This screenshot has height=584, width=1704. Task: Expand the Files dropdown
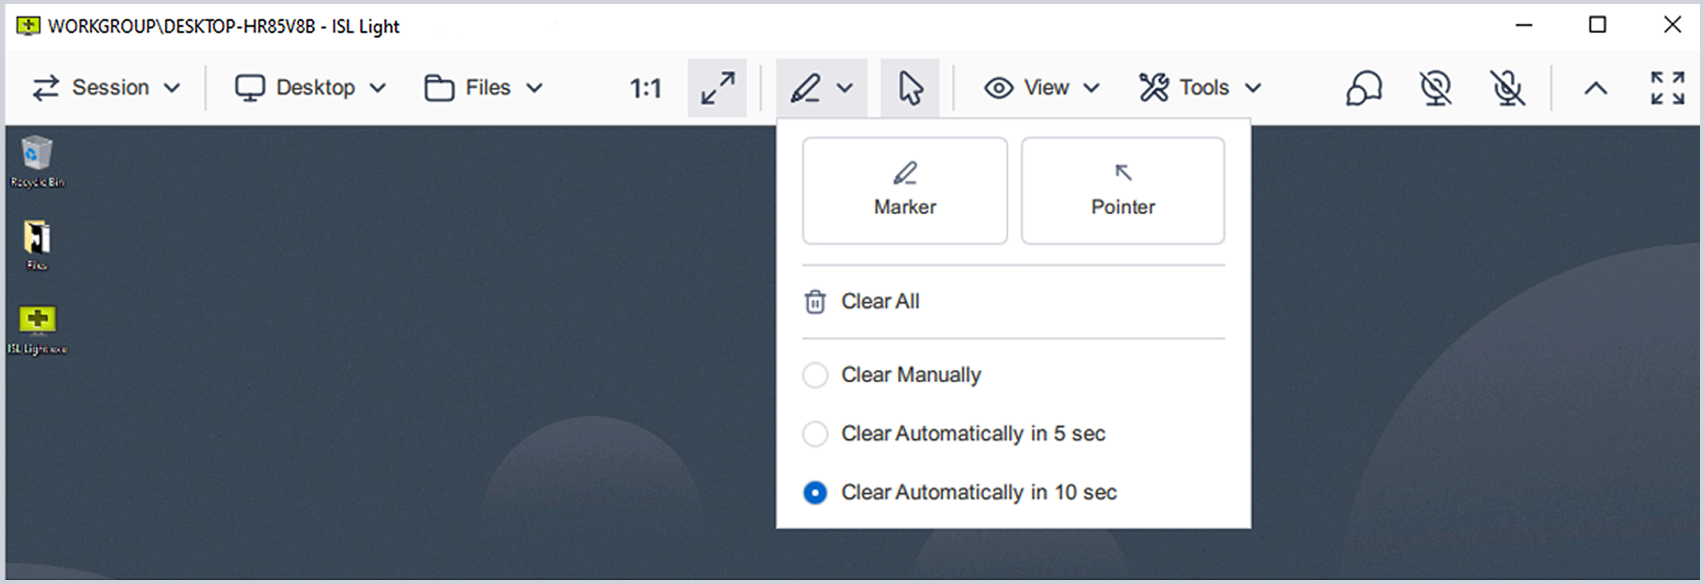(x=484, y=88)
